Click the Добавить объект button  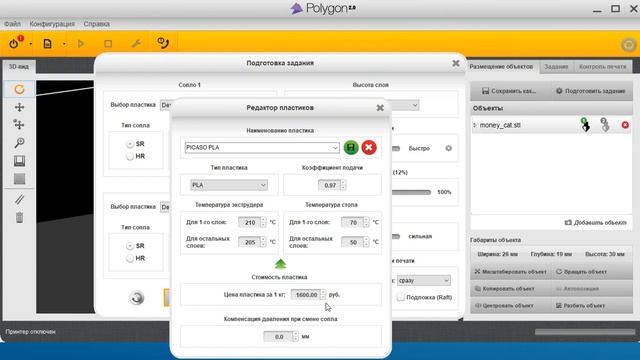point(596,222)
